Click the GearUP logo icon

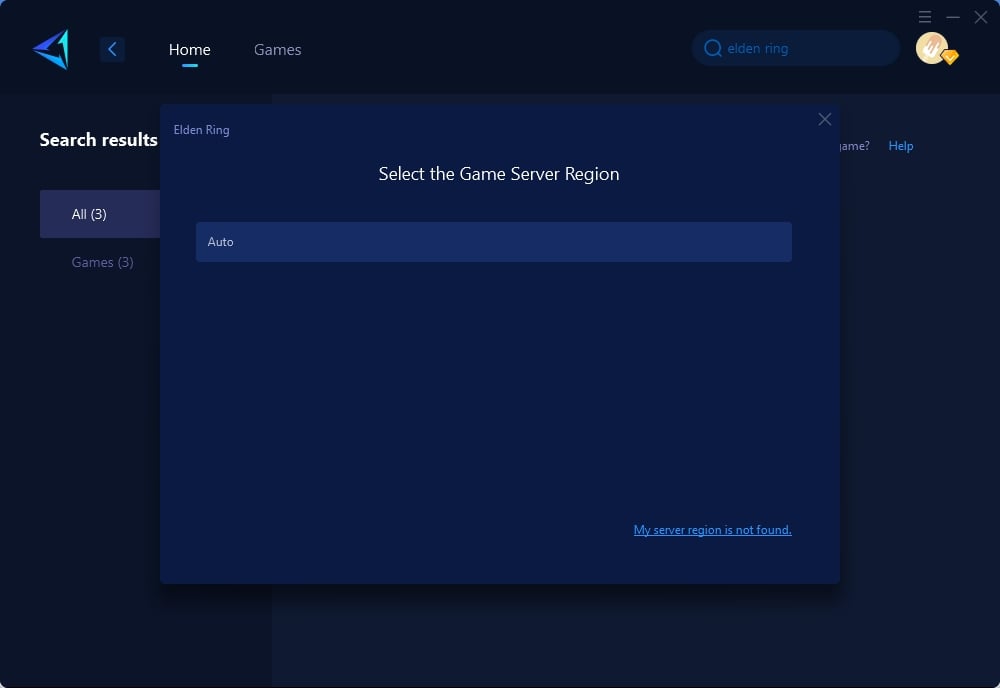[51, 49]
